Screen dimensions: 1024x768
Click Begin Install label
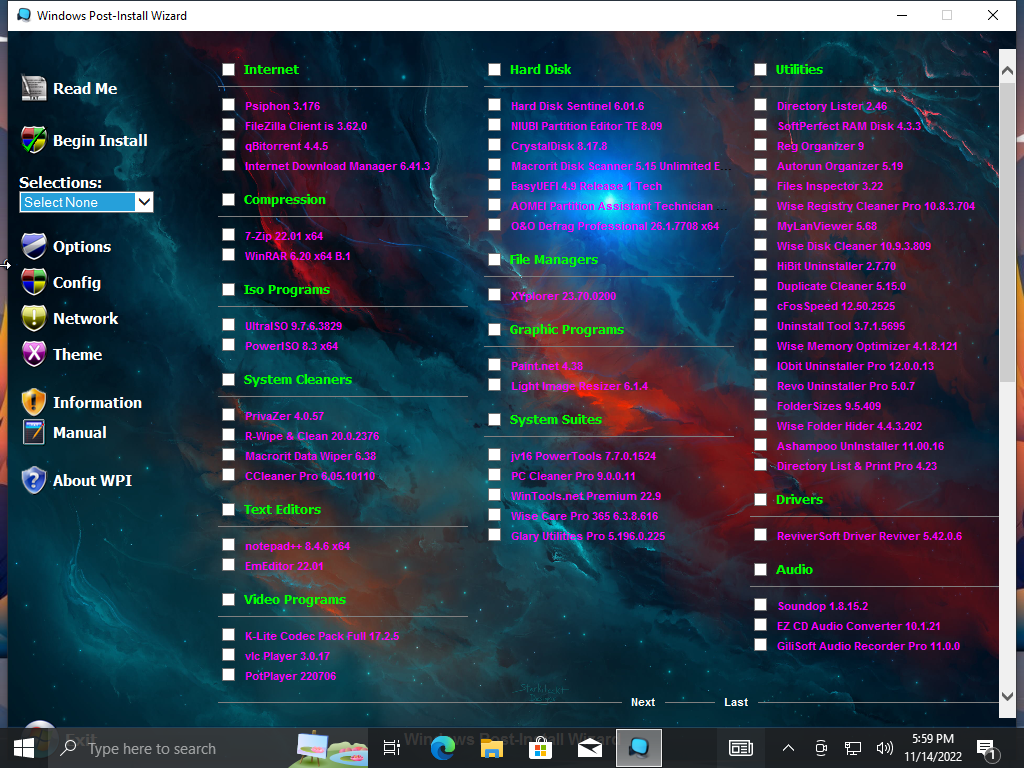click(x=100, y=140)
